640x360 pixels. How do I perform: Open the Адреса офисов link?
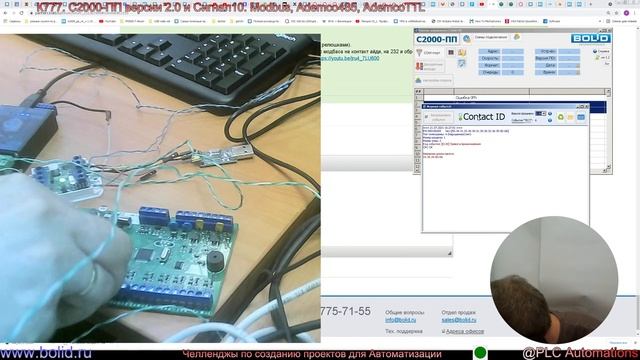tap(465, 331)
